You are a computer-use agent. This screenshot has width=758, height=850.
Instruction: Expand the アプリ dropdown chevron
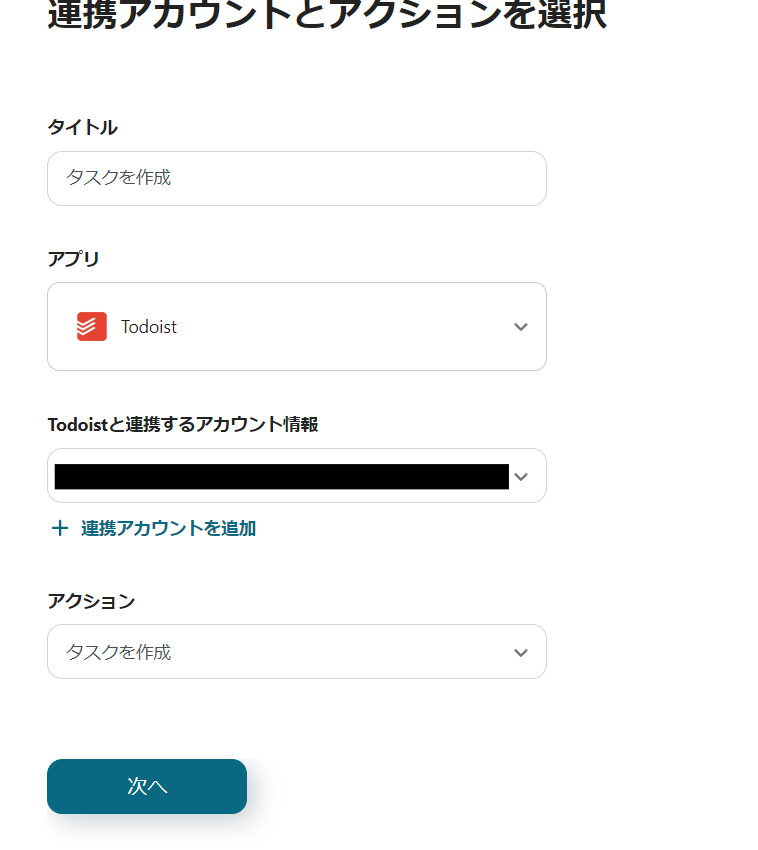pos(520,327)
